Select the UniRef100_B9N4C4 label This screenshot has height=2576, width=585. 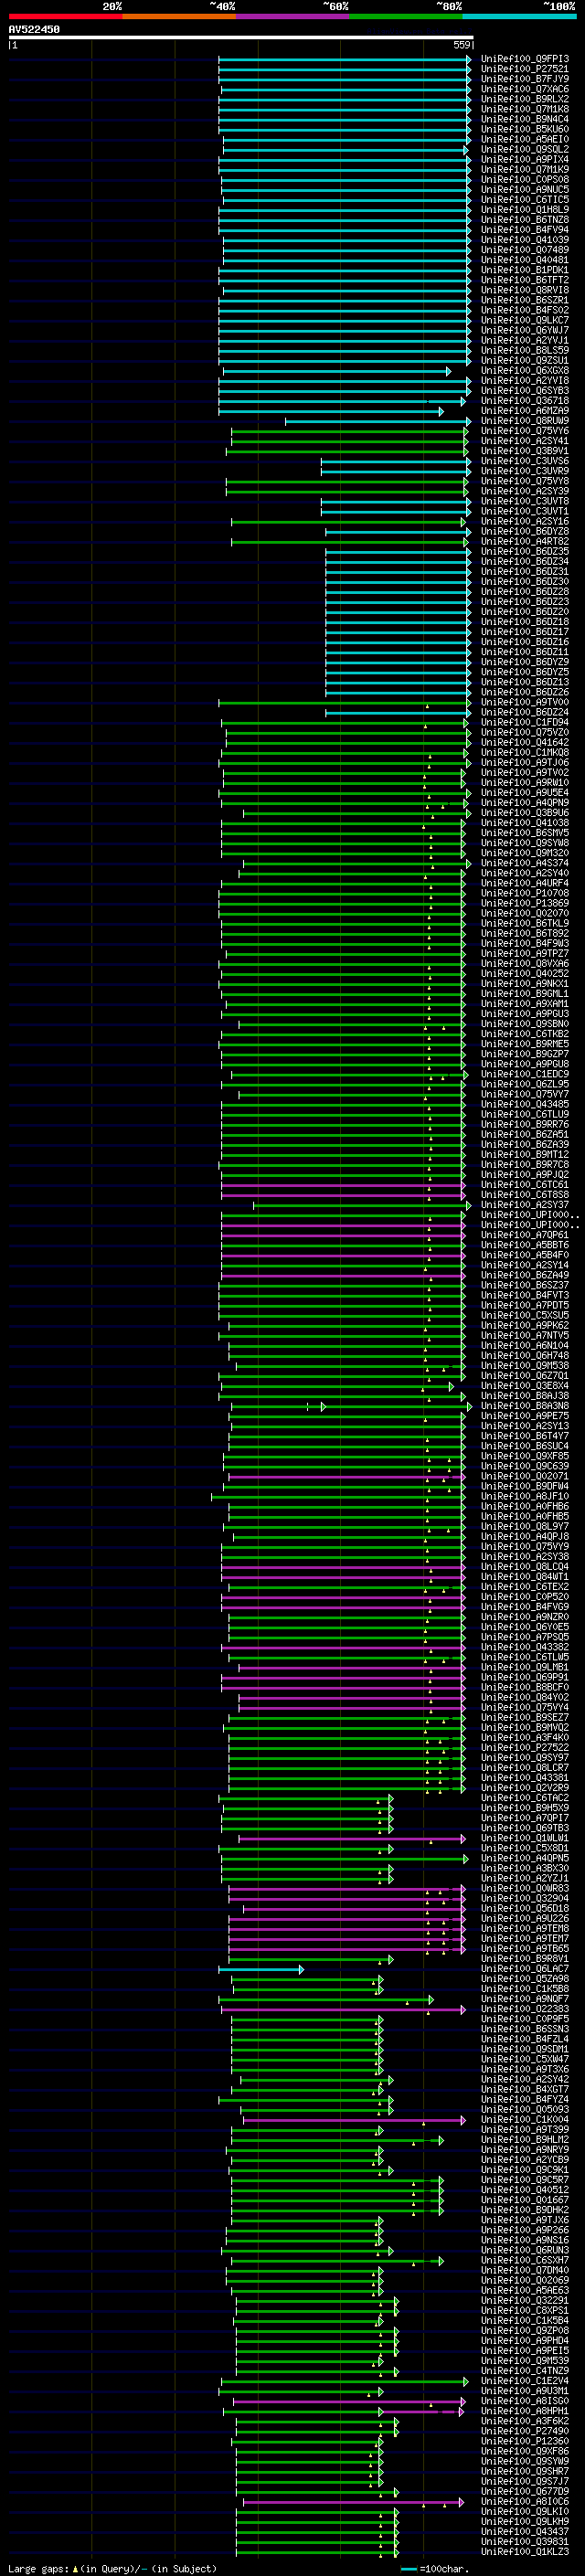tap(525, 119)
